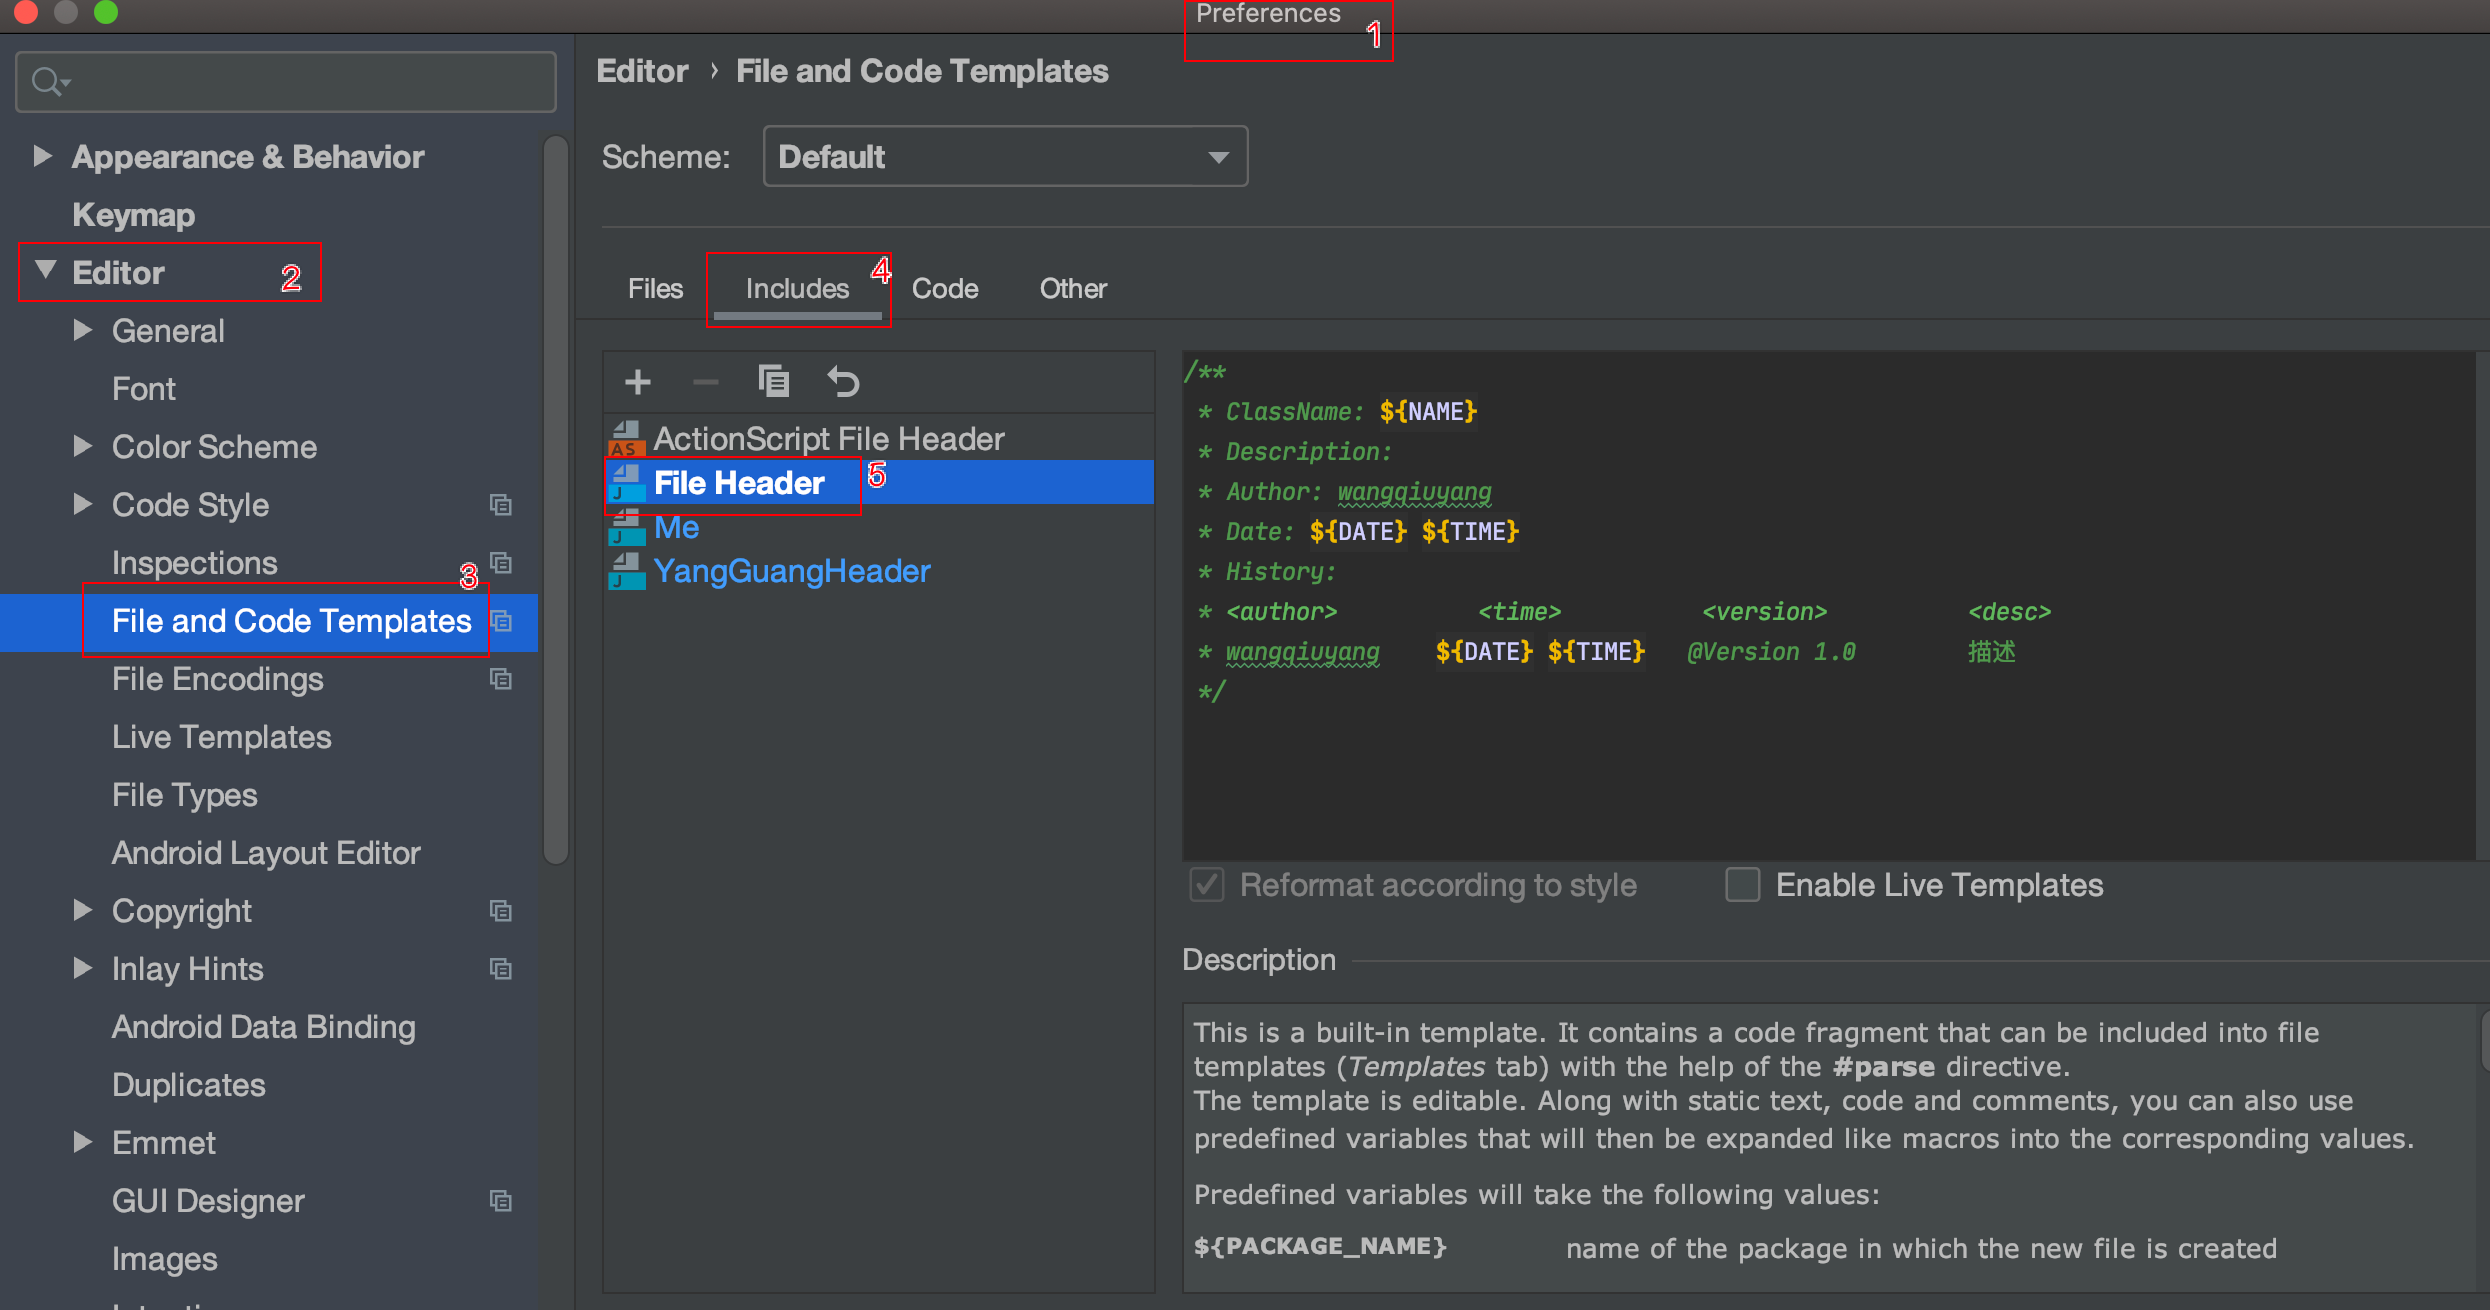Viewport: 2490px width, 1310px height.
Task: Click the settings search field
Action: coord(286,82)
